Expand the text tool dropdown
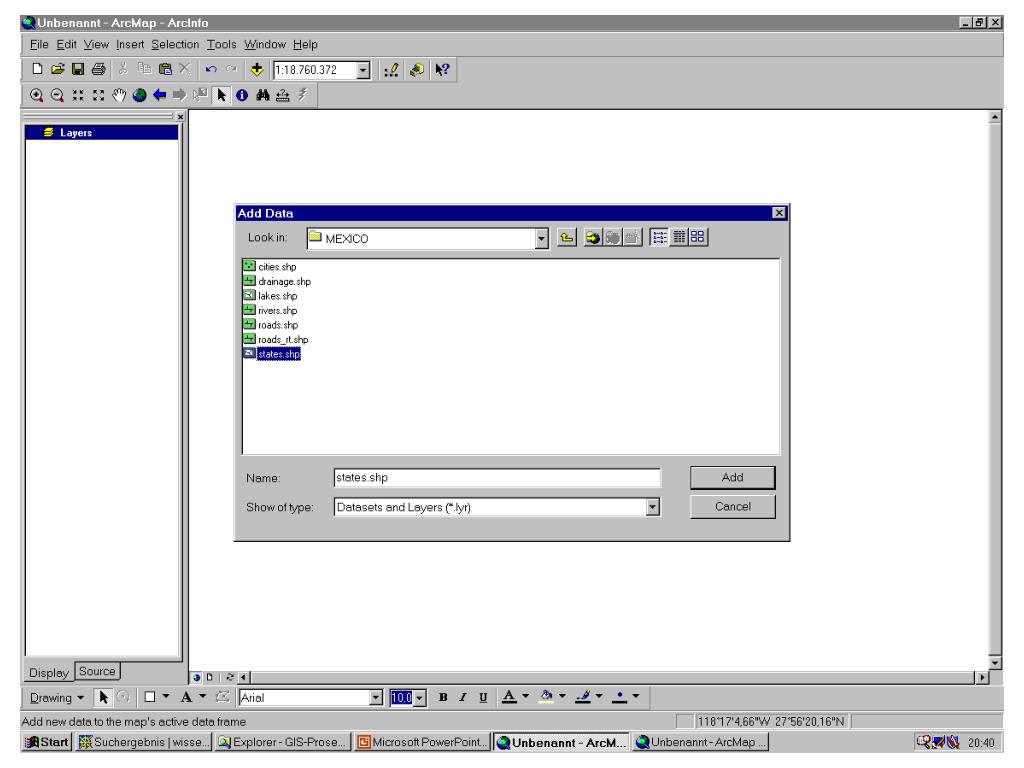 pyautogui.click(x=202, y=697)
